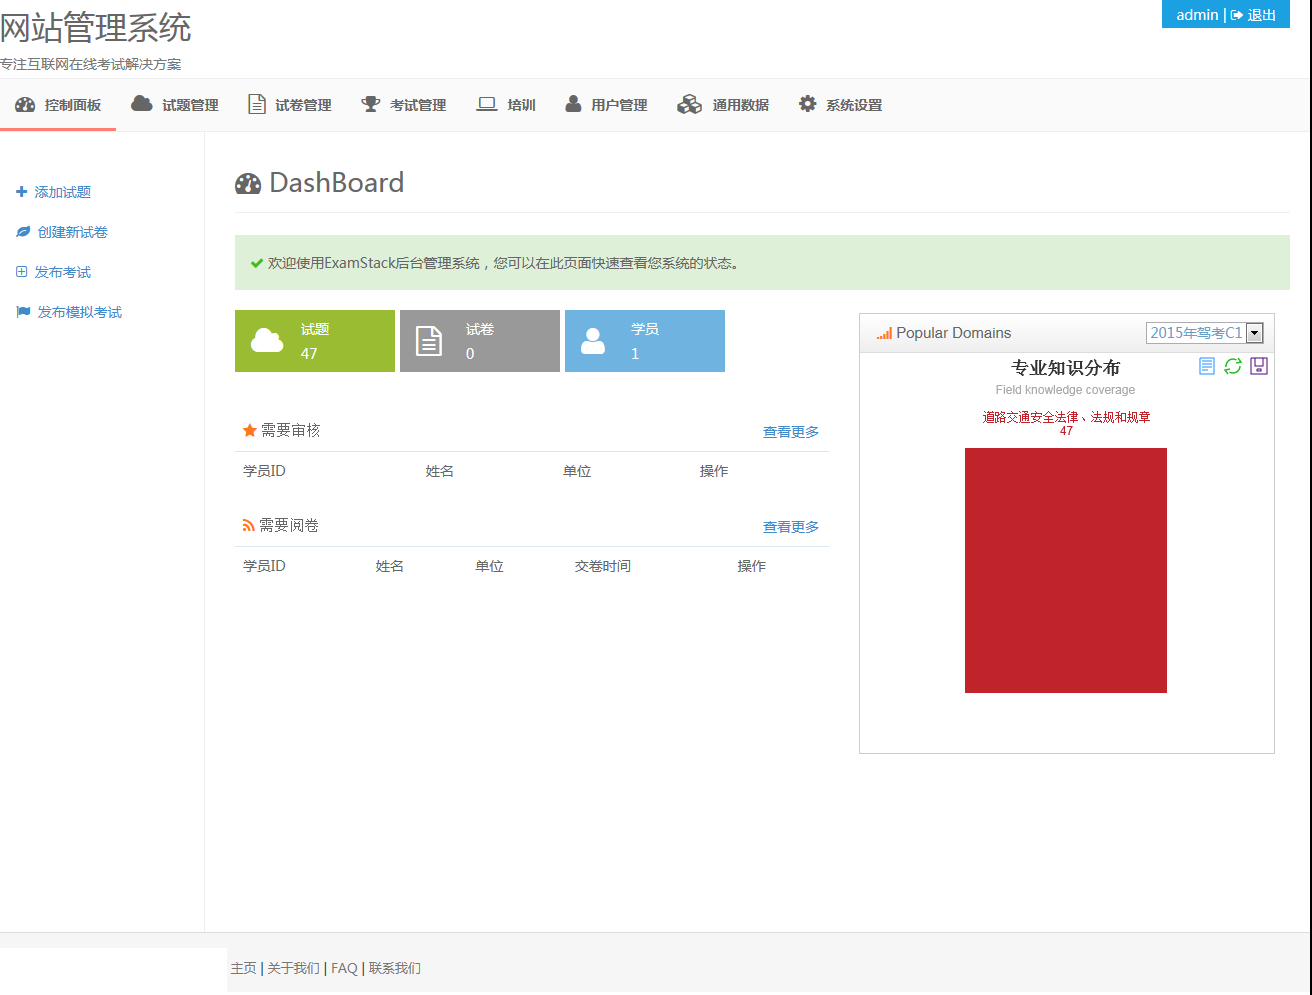Click the green refresh chart icon
Viewport: 1312px width, 995px height.
point(1233,366)
